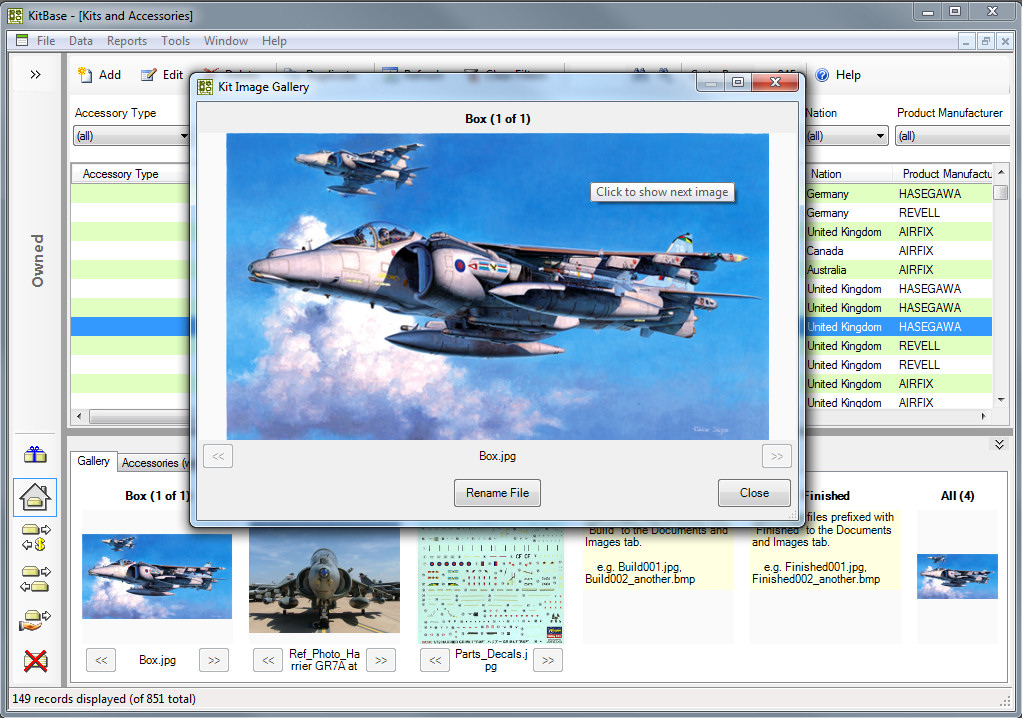Viewport: 1022px width, 718px height.
Task: Click previous button under Box.jpg thumbnail
Action: coord(101,660)
